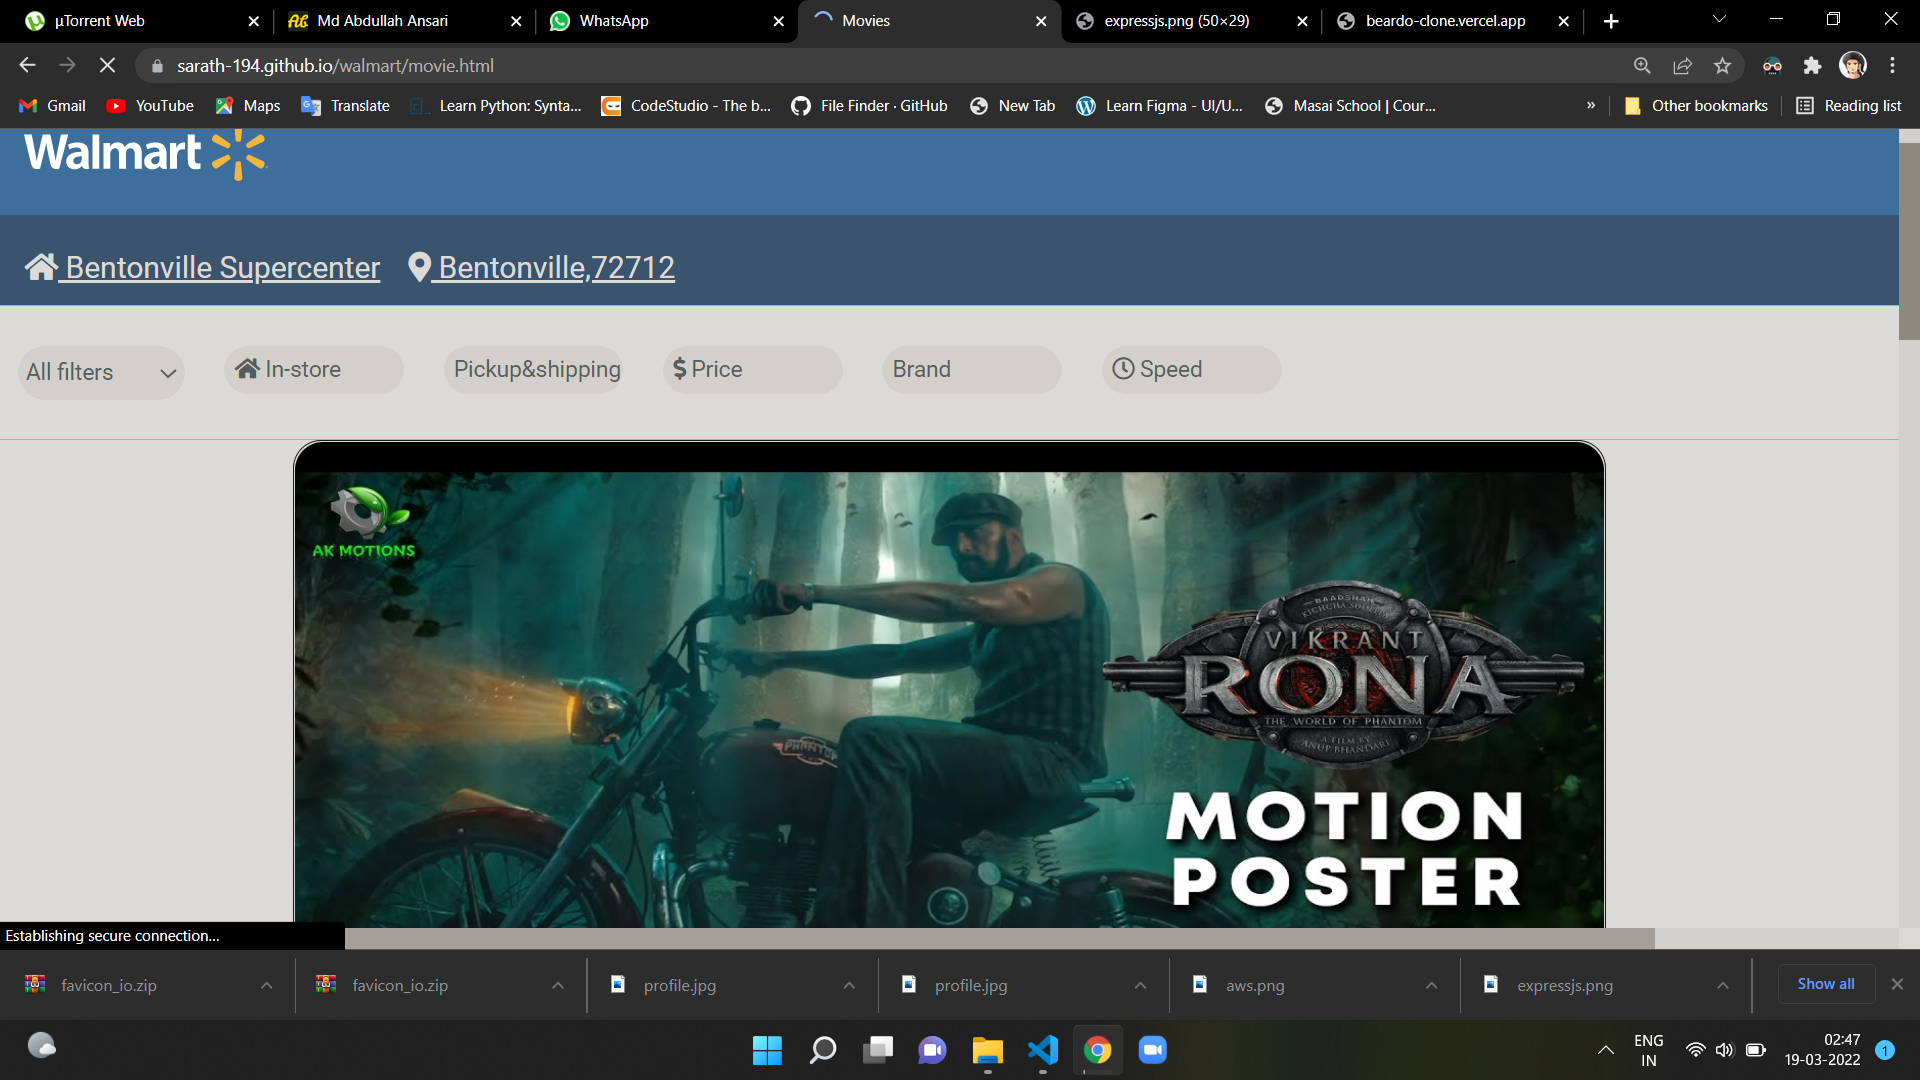1920x1080 pixels.
Task: Click the vertical page scrollbar
Action: 1909,241
